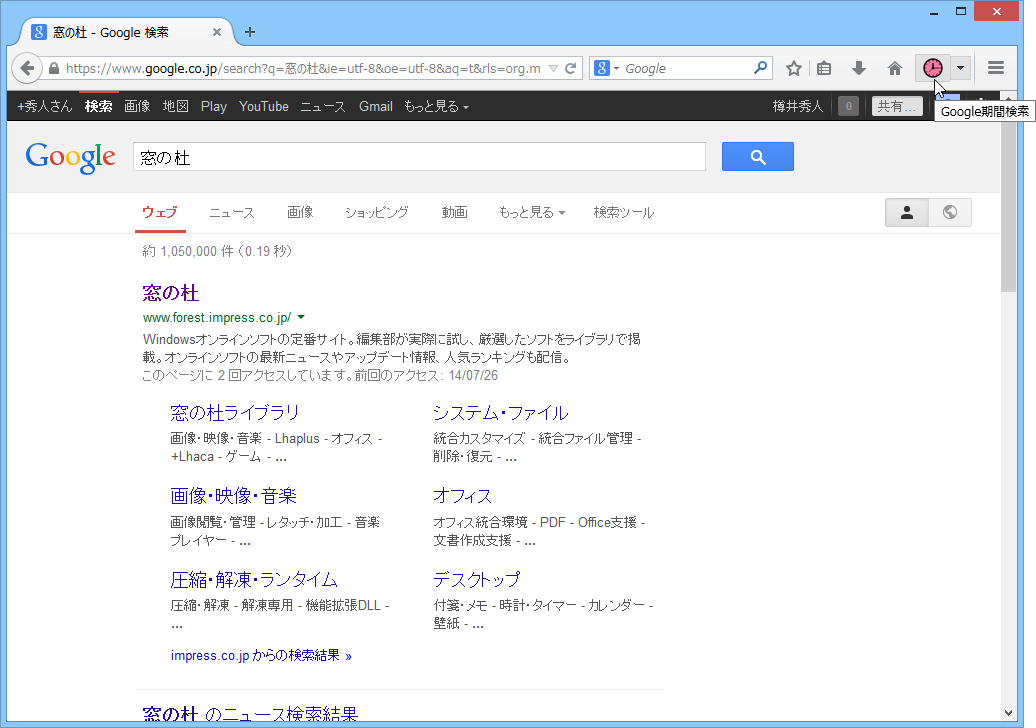Open a new tab with plus button
1036x728 pixels.
click(250, 32)
